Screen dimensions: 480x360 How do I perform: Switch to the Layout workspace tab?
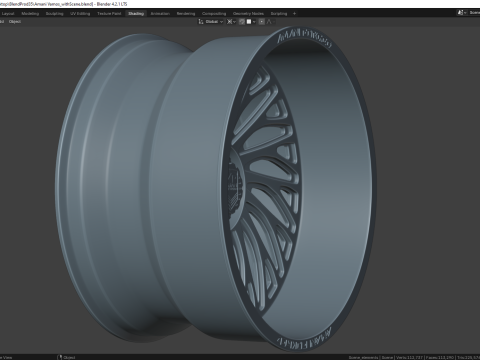tap(8, 14)
